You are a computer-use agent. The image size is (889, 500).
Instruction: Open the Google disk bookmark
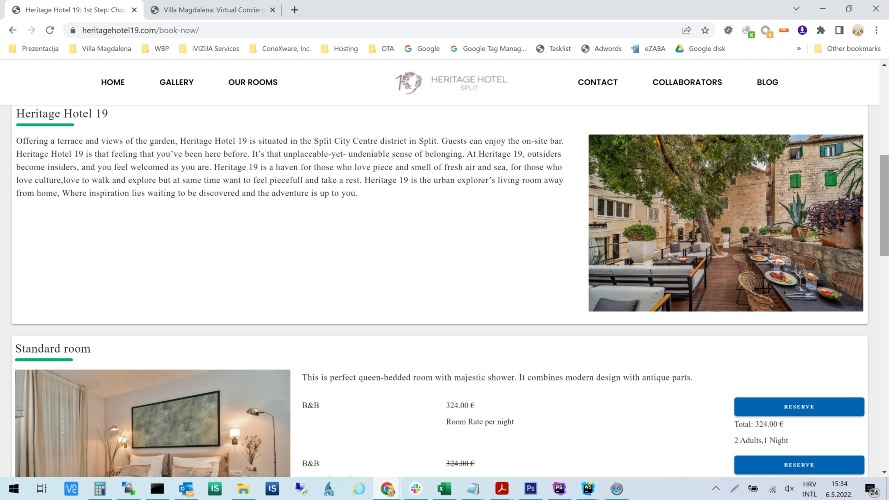700,49
